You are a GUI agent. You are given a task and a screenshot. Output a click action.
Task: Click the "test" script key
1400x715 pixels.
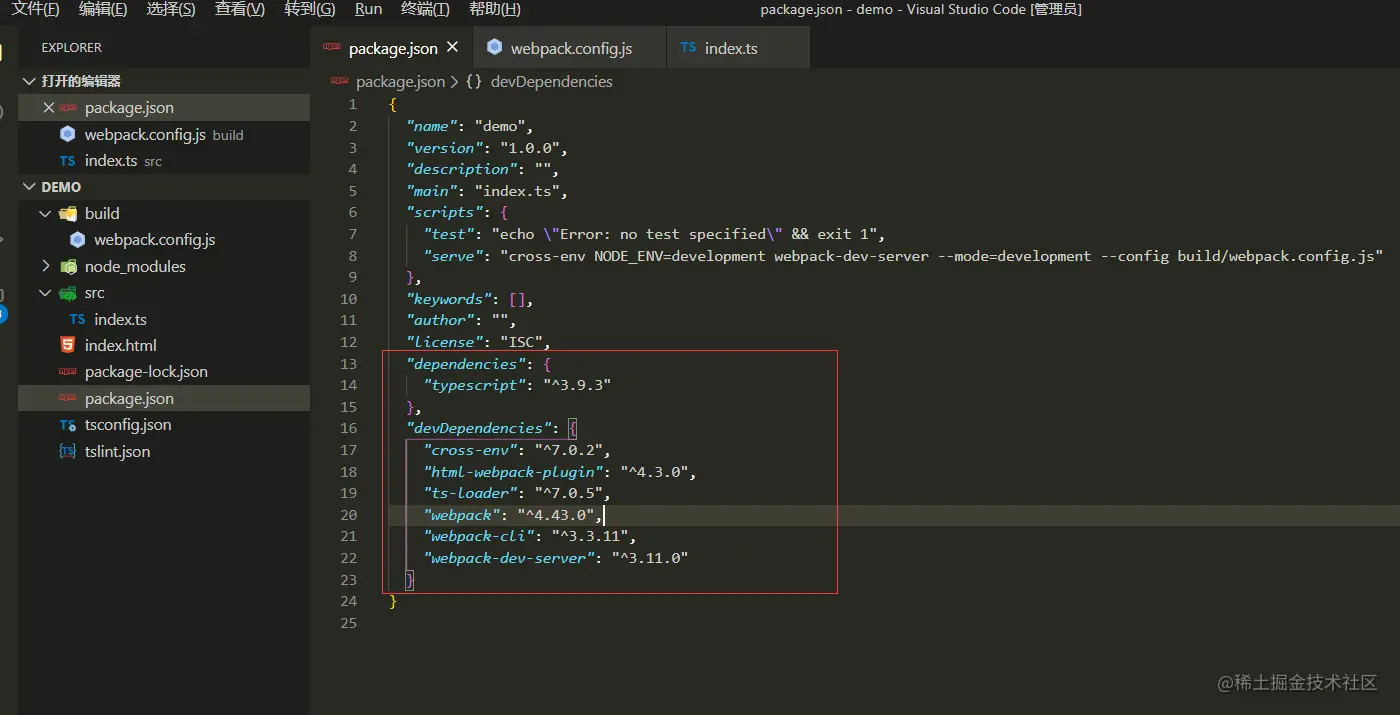[x=449, y=234]
